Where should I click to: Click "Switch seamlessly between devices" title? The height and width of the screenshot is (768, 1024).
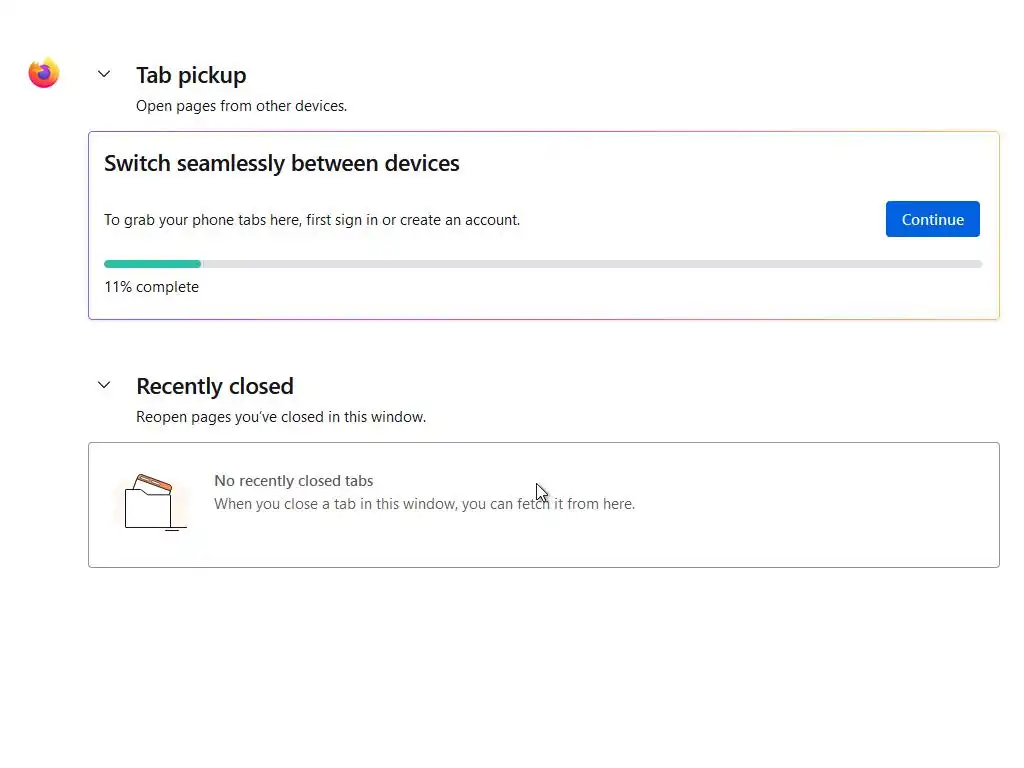[282, 163]
